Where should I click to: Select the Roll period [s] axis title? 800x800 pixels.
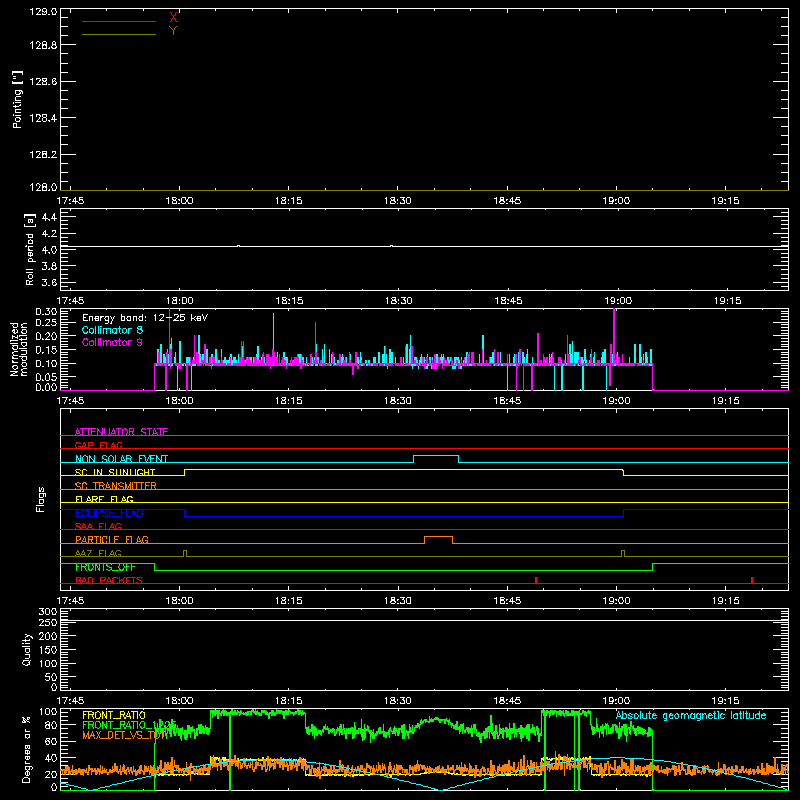point(30,249)
